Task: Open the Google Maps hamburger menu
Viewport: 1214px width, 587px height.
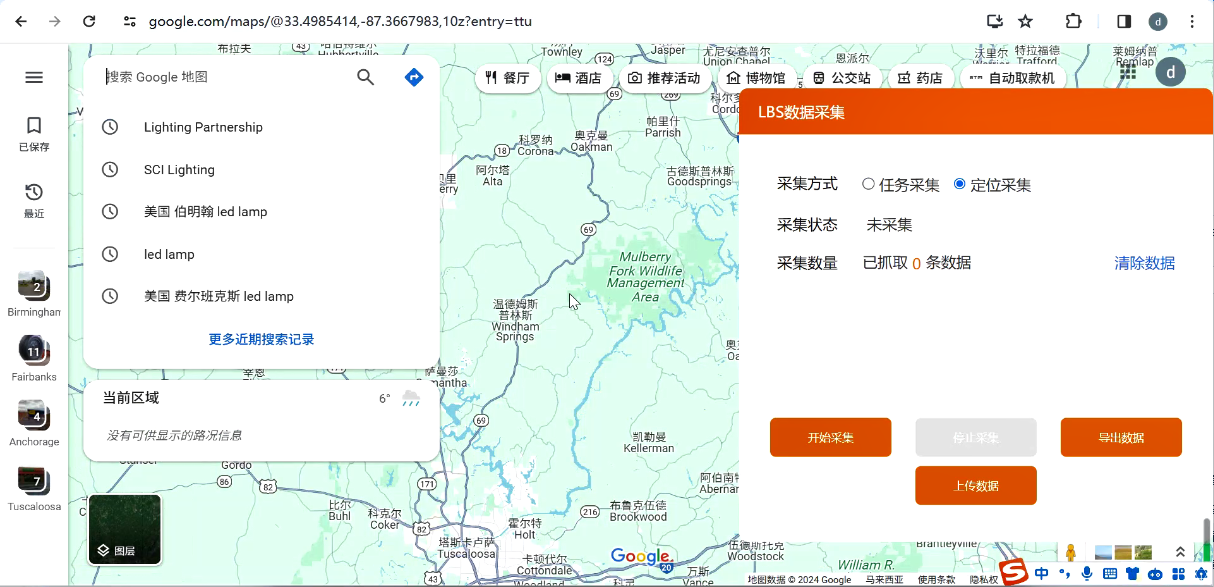Action: pos(34,77)
